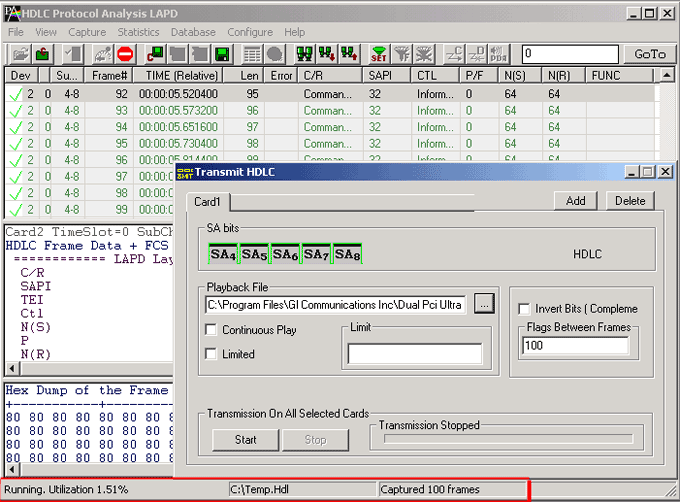
Task: Enable the Continuous Play checkbox
Action: pyautogui.click(x=211, y=329)
